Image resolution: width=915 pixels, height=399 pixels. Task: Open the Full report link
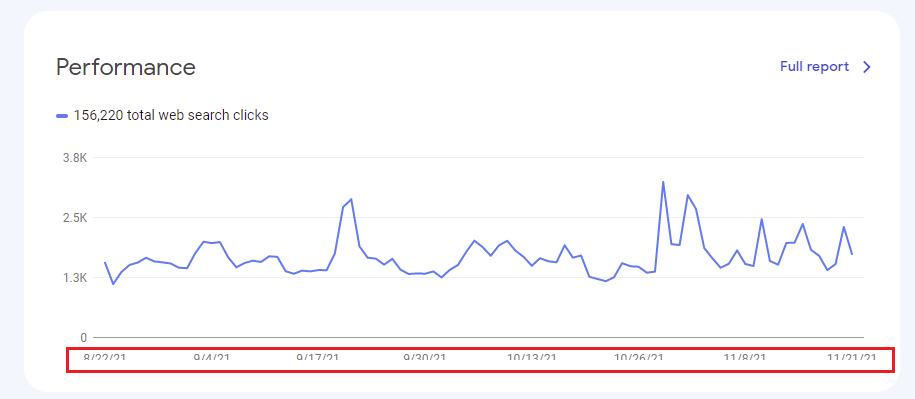pyautogui.click(x=814, y=66)
